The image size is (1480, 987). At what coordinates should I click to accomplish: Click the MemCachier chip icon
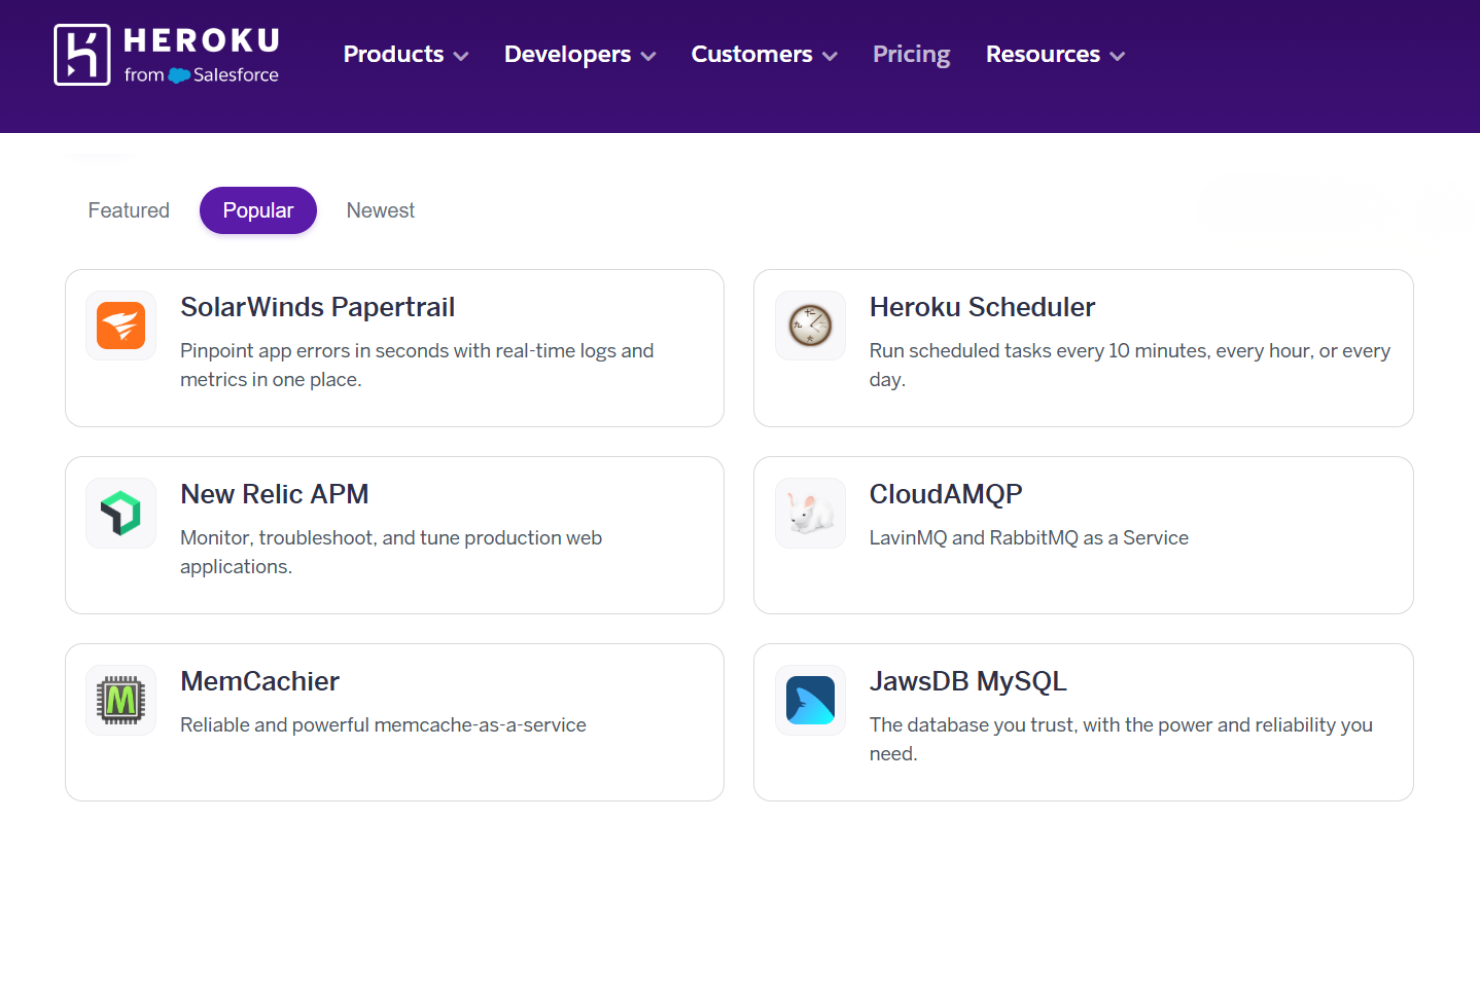[x=120, y=700]
